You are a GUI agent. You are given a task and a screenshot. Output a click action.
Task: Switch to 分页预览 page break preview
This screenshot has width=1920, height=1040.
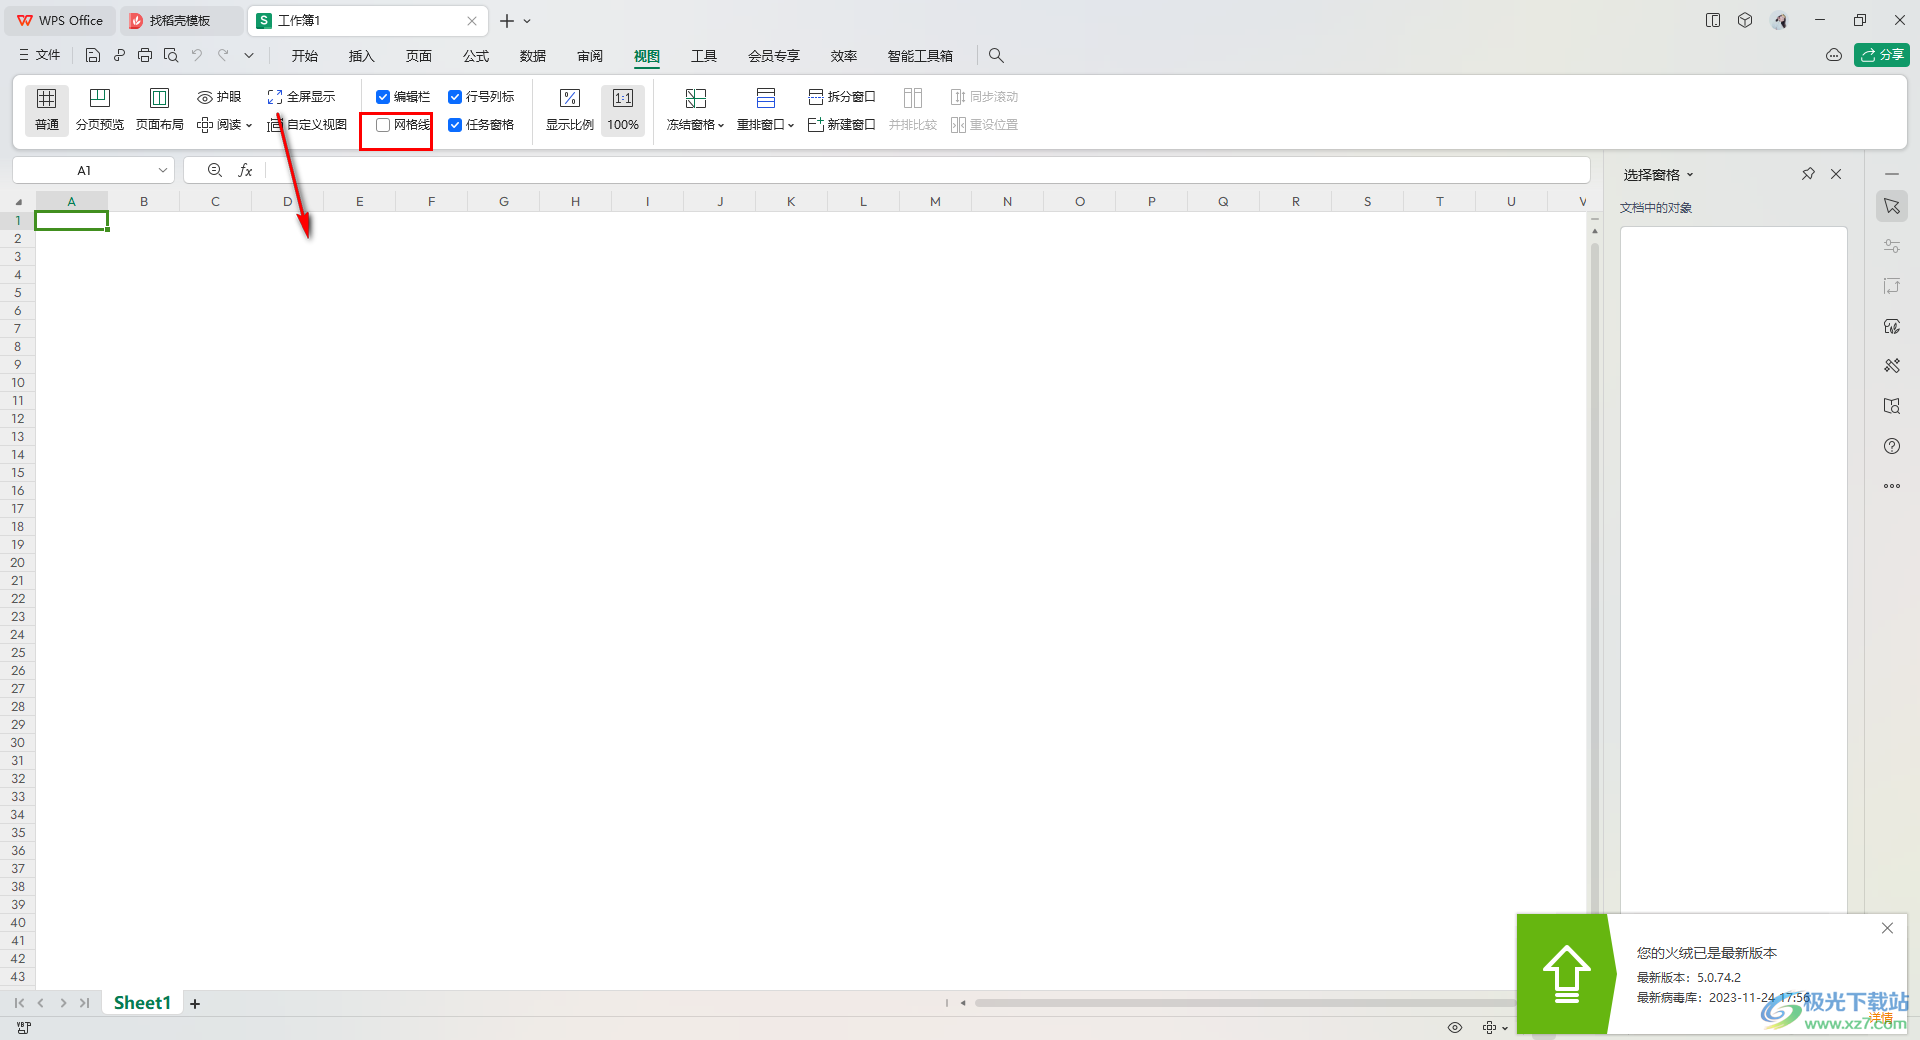[x=100, y=109]
